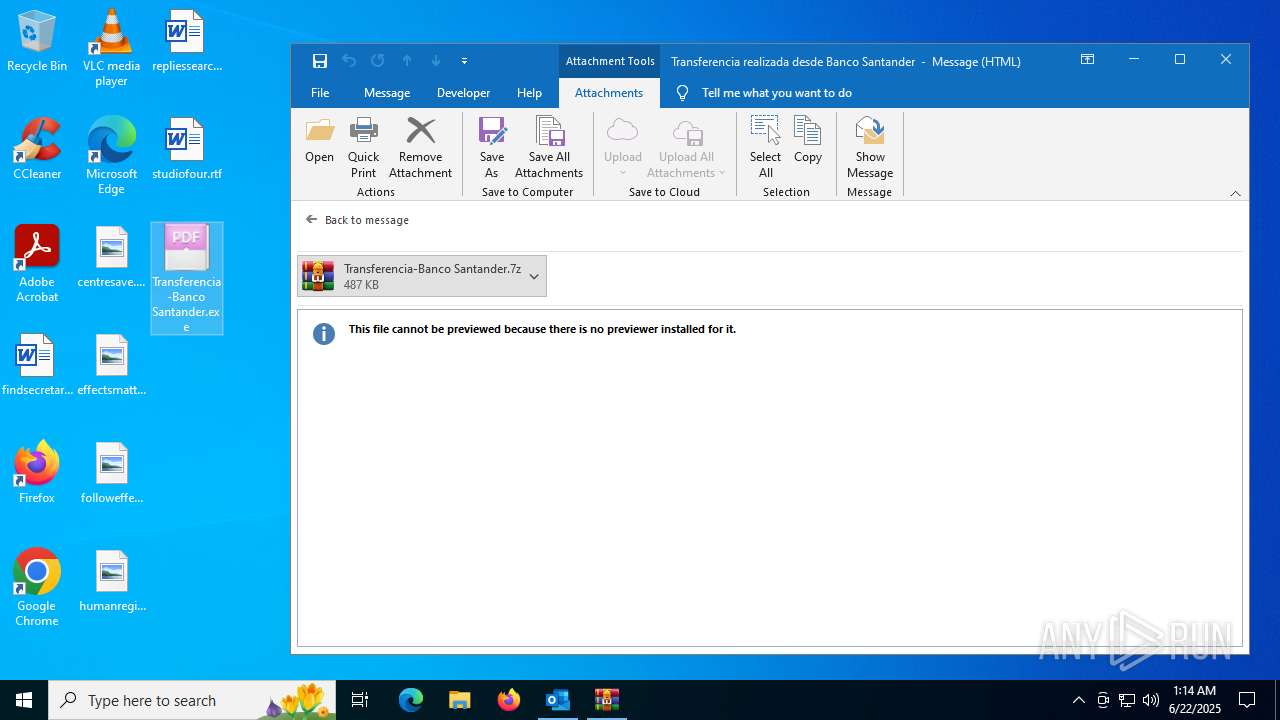The width and height of the screenshot is (1280, 720).
Task: Select the Microsoft Edge desktop shortcut
Action: coord(111,156)
